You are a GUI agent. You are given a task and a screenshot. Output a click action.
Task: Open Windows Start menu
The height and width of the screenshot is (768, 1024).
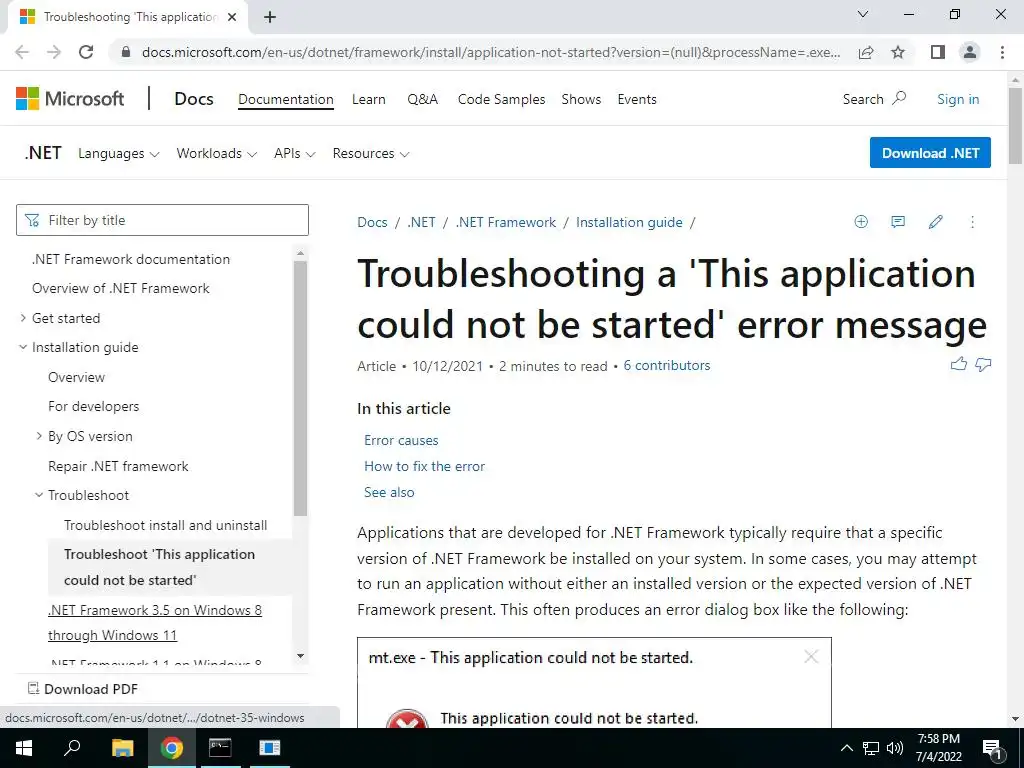coord(24,748)
